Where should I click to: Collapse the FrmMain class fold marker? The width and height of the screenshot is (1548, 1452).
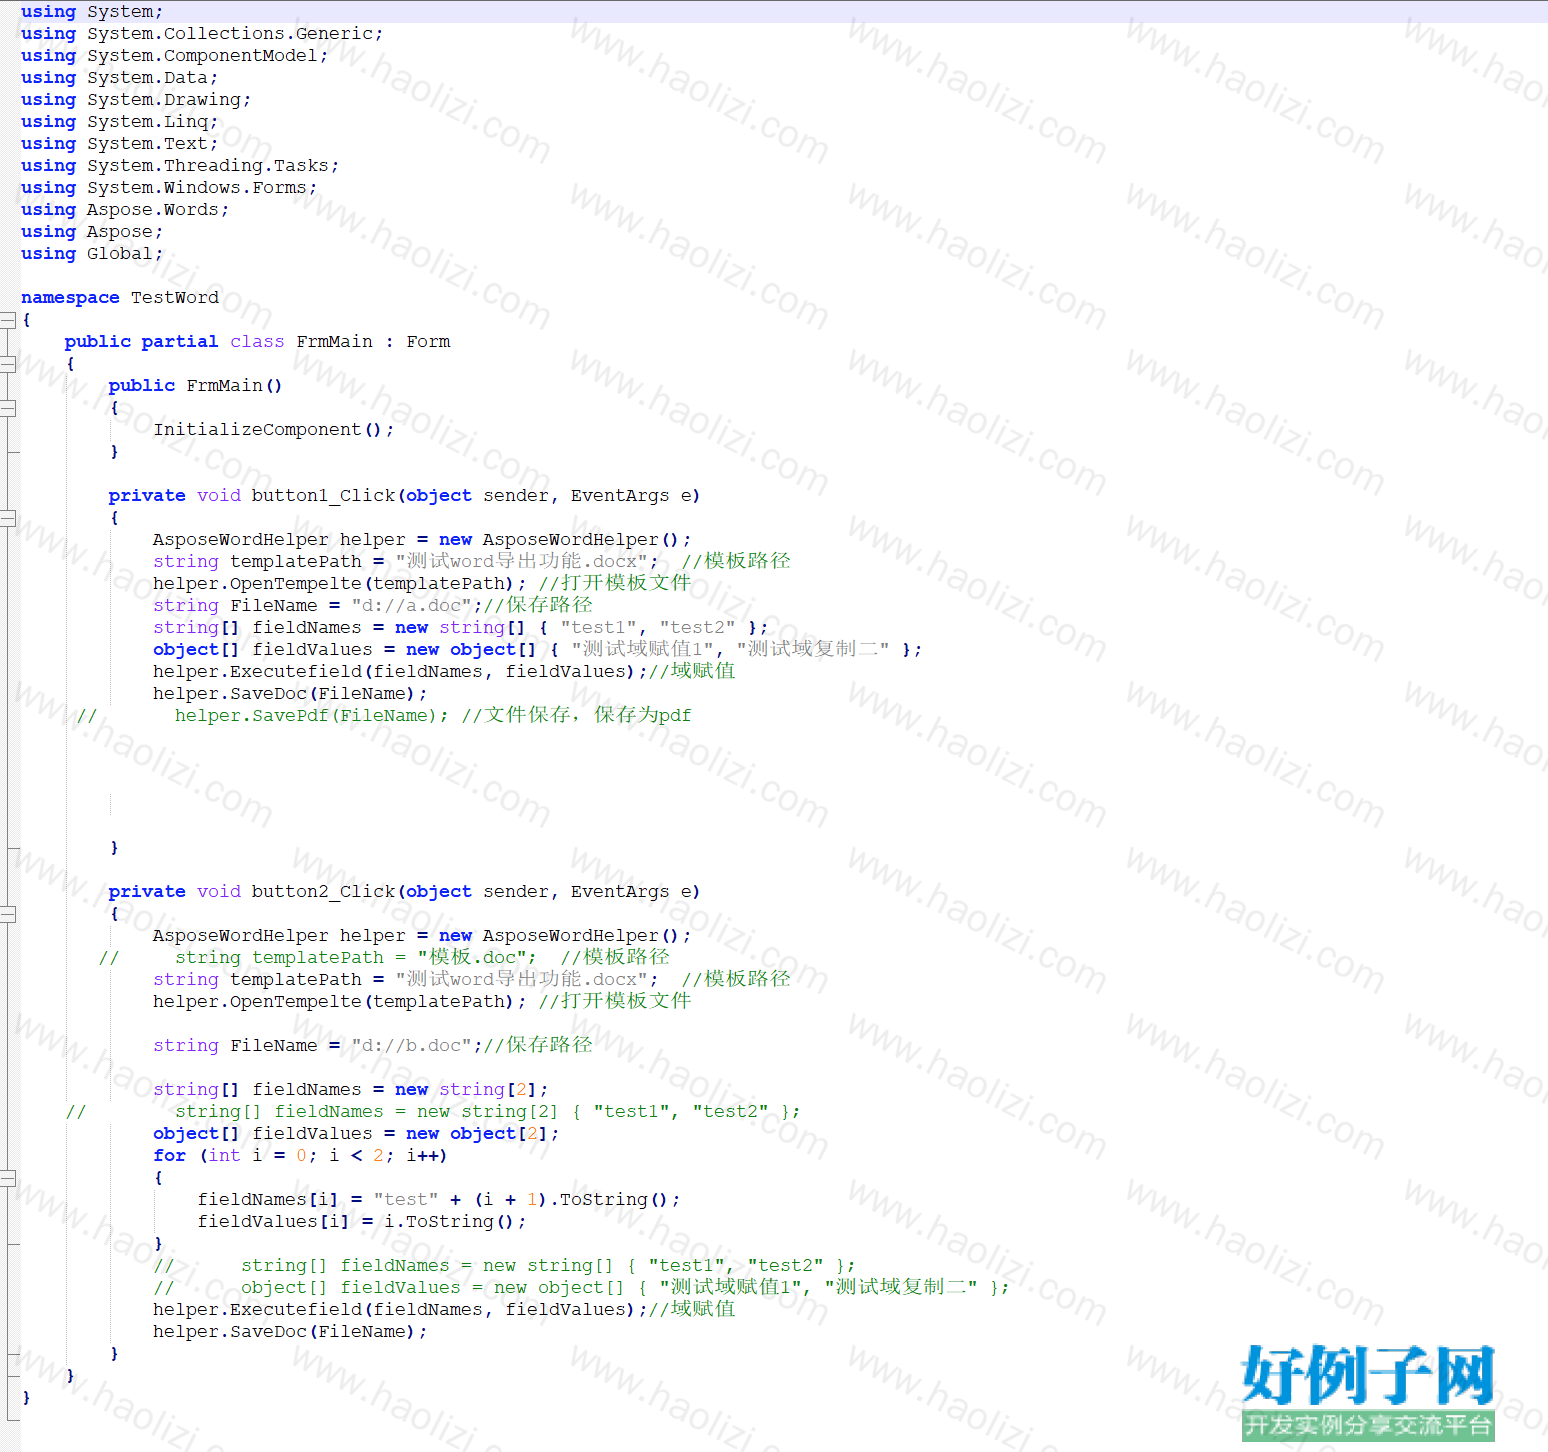click(x=8, y=364)
